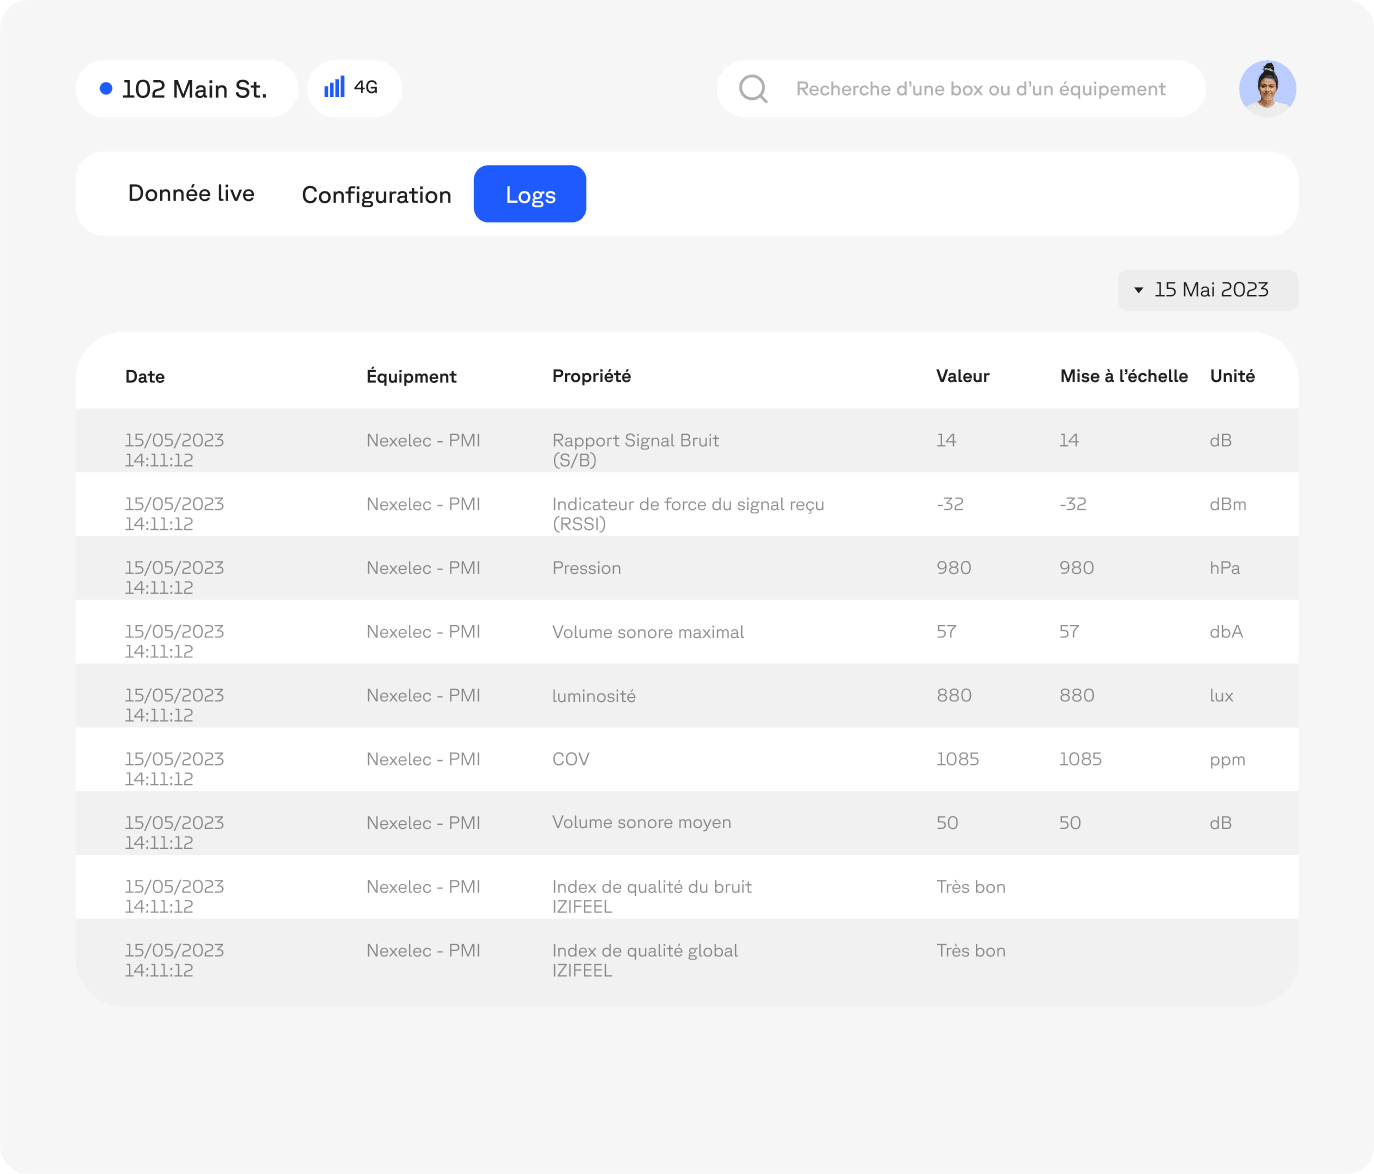Focus the box or equipment search field
Viewport: 1374px width, 1174px height.
pos(980,89)
